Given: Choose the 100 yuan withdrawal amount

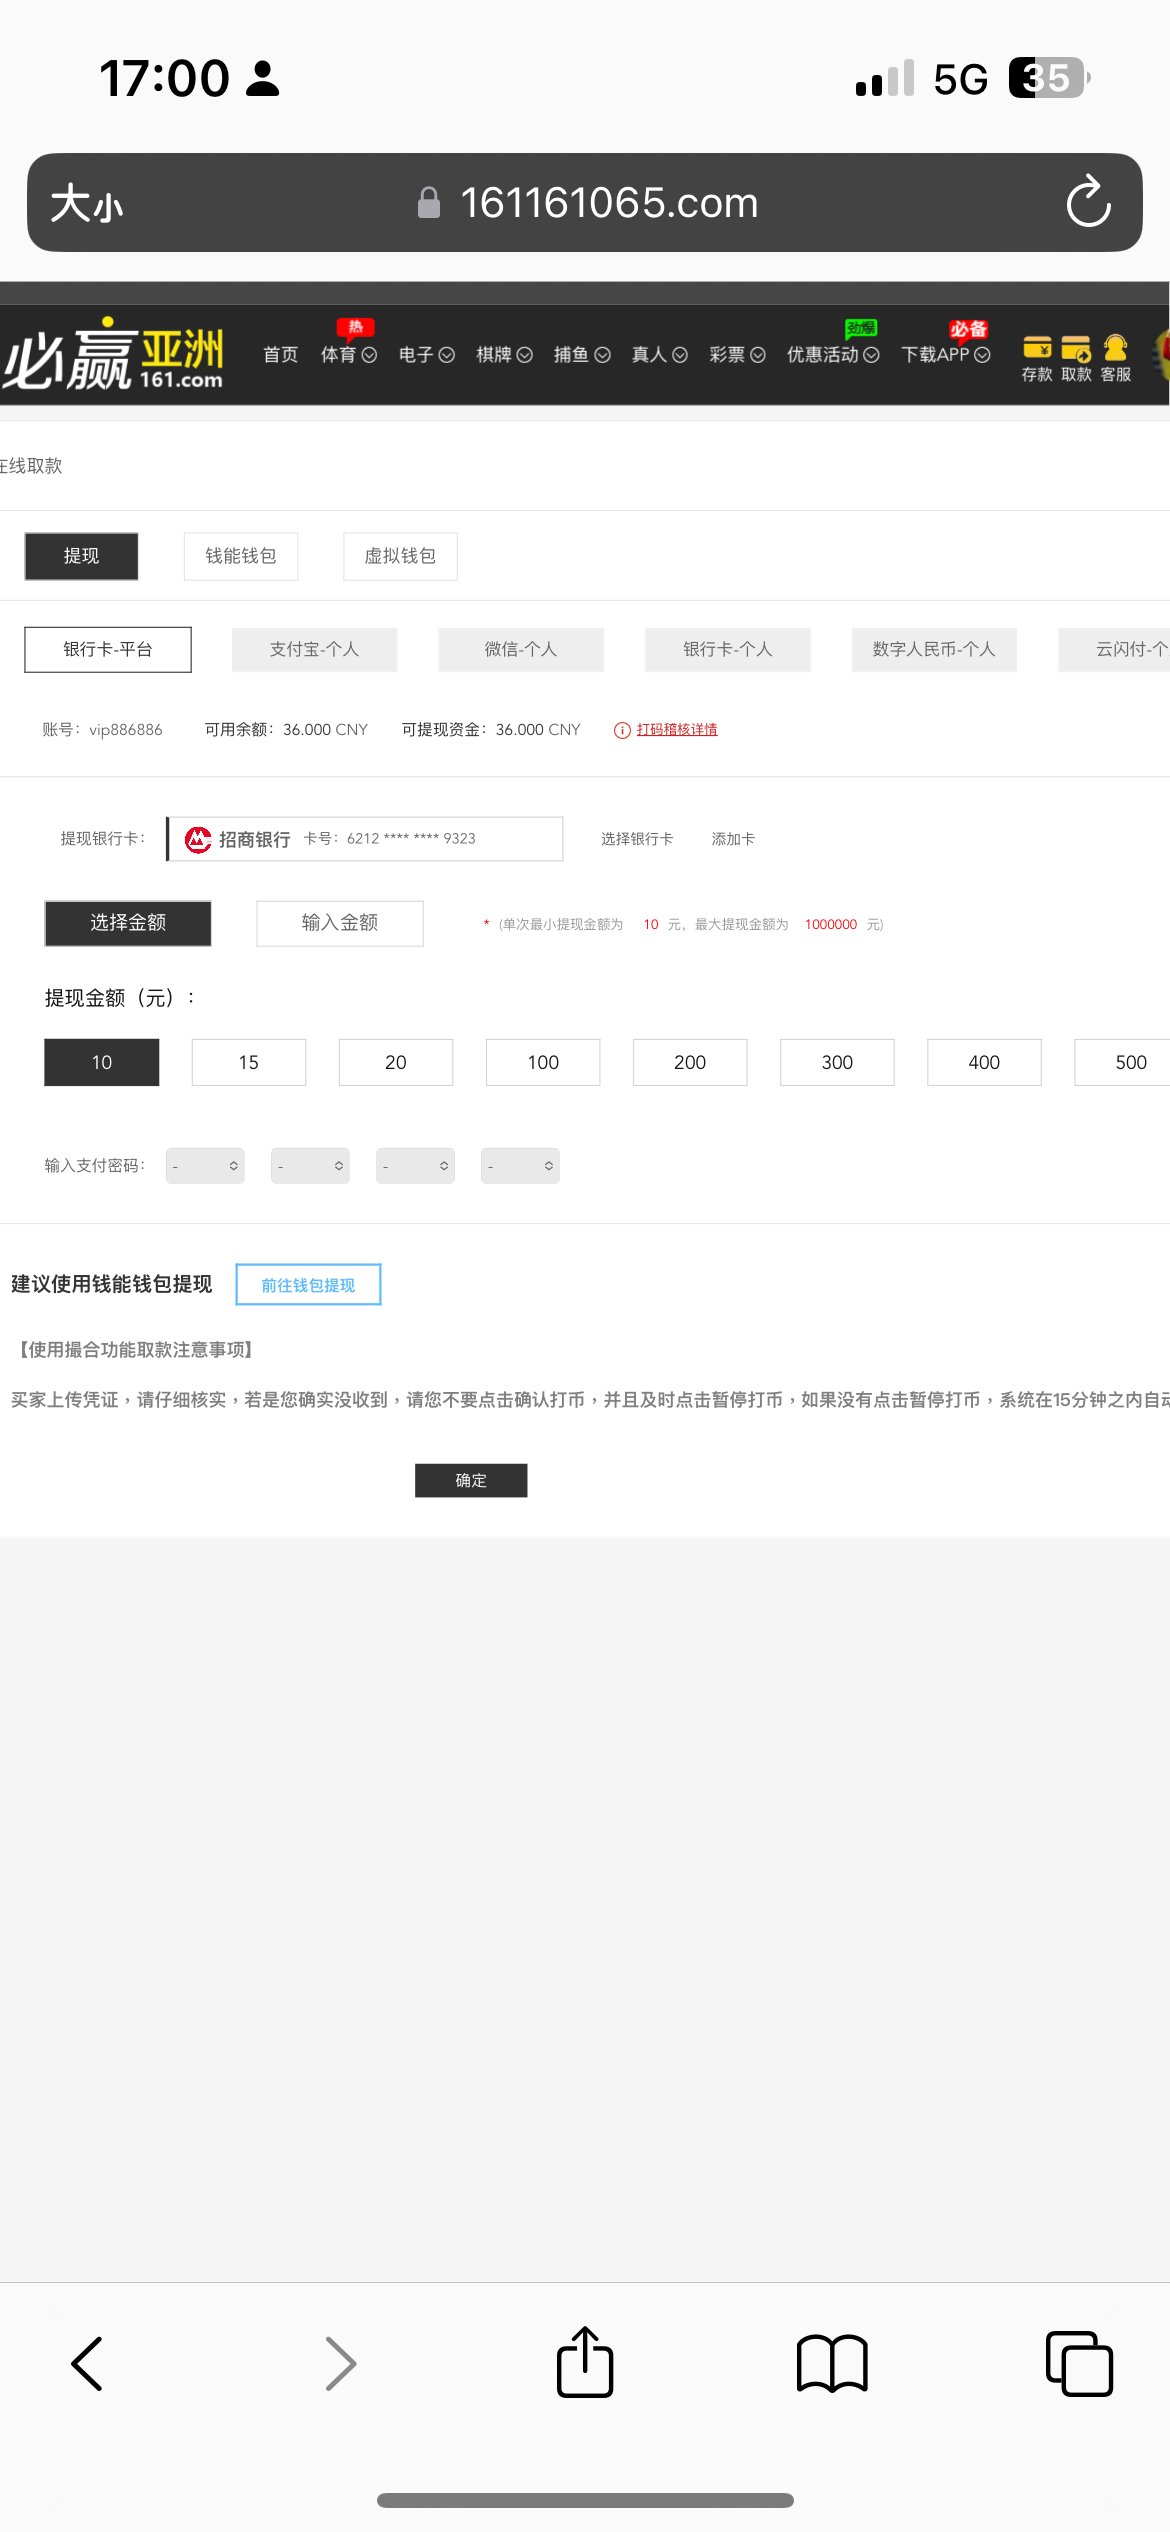Looking at the screenshot, I should 542,1062.
